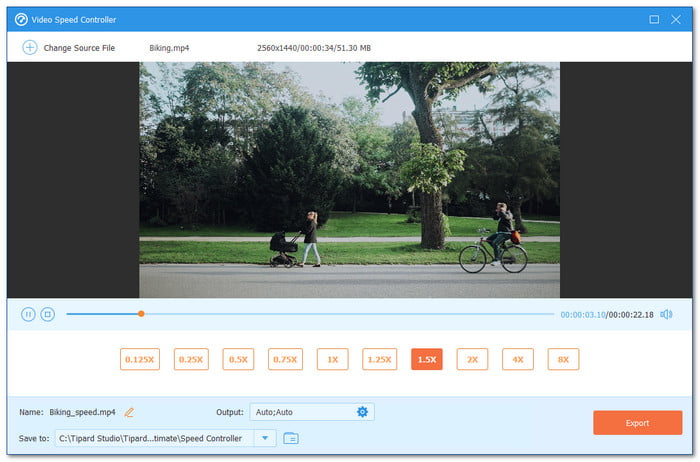Open the save folder icon
700x462 pixels.
pos(291,438)
